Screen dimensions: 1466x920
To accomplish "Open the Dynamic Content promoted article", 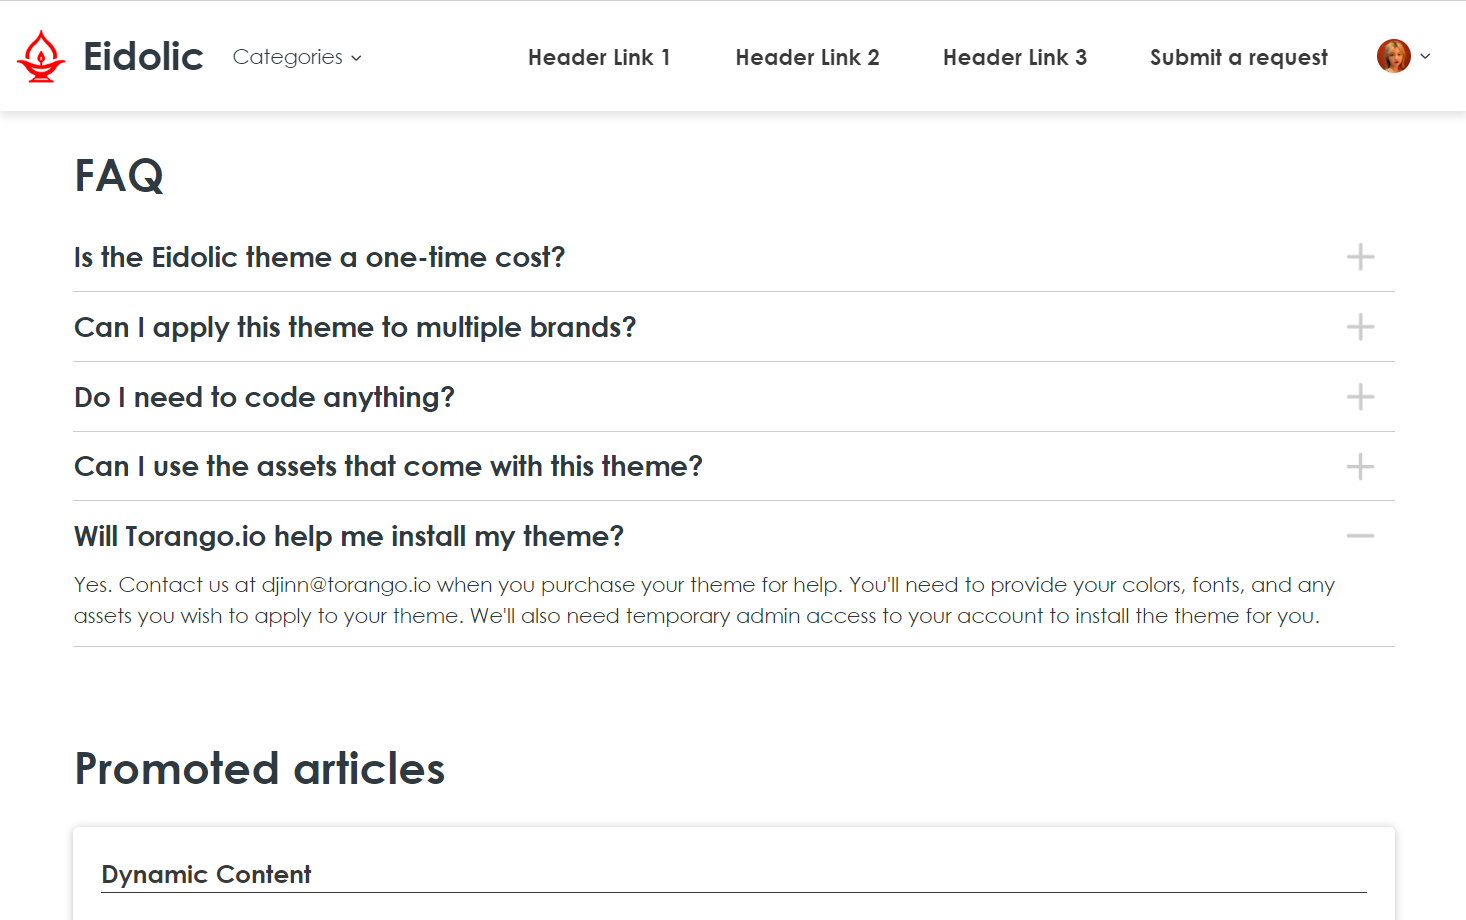I will (x=206, y=874).
